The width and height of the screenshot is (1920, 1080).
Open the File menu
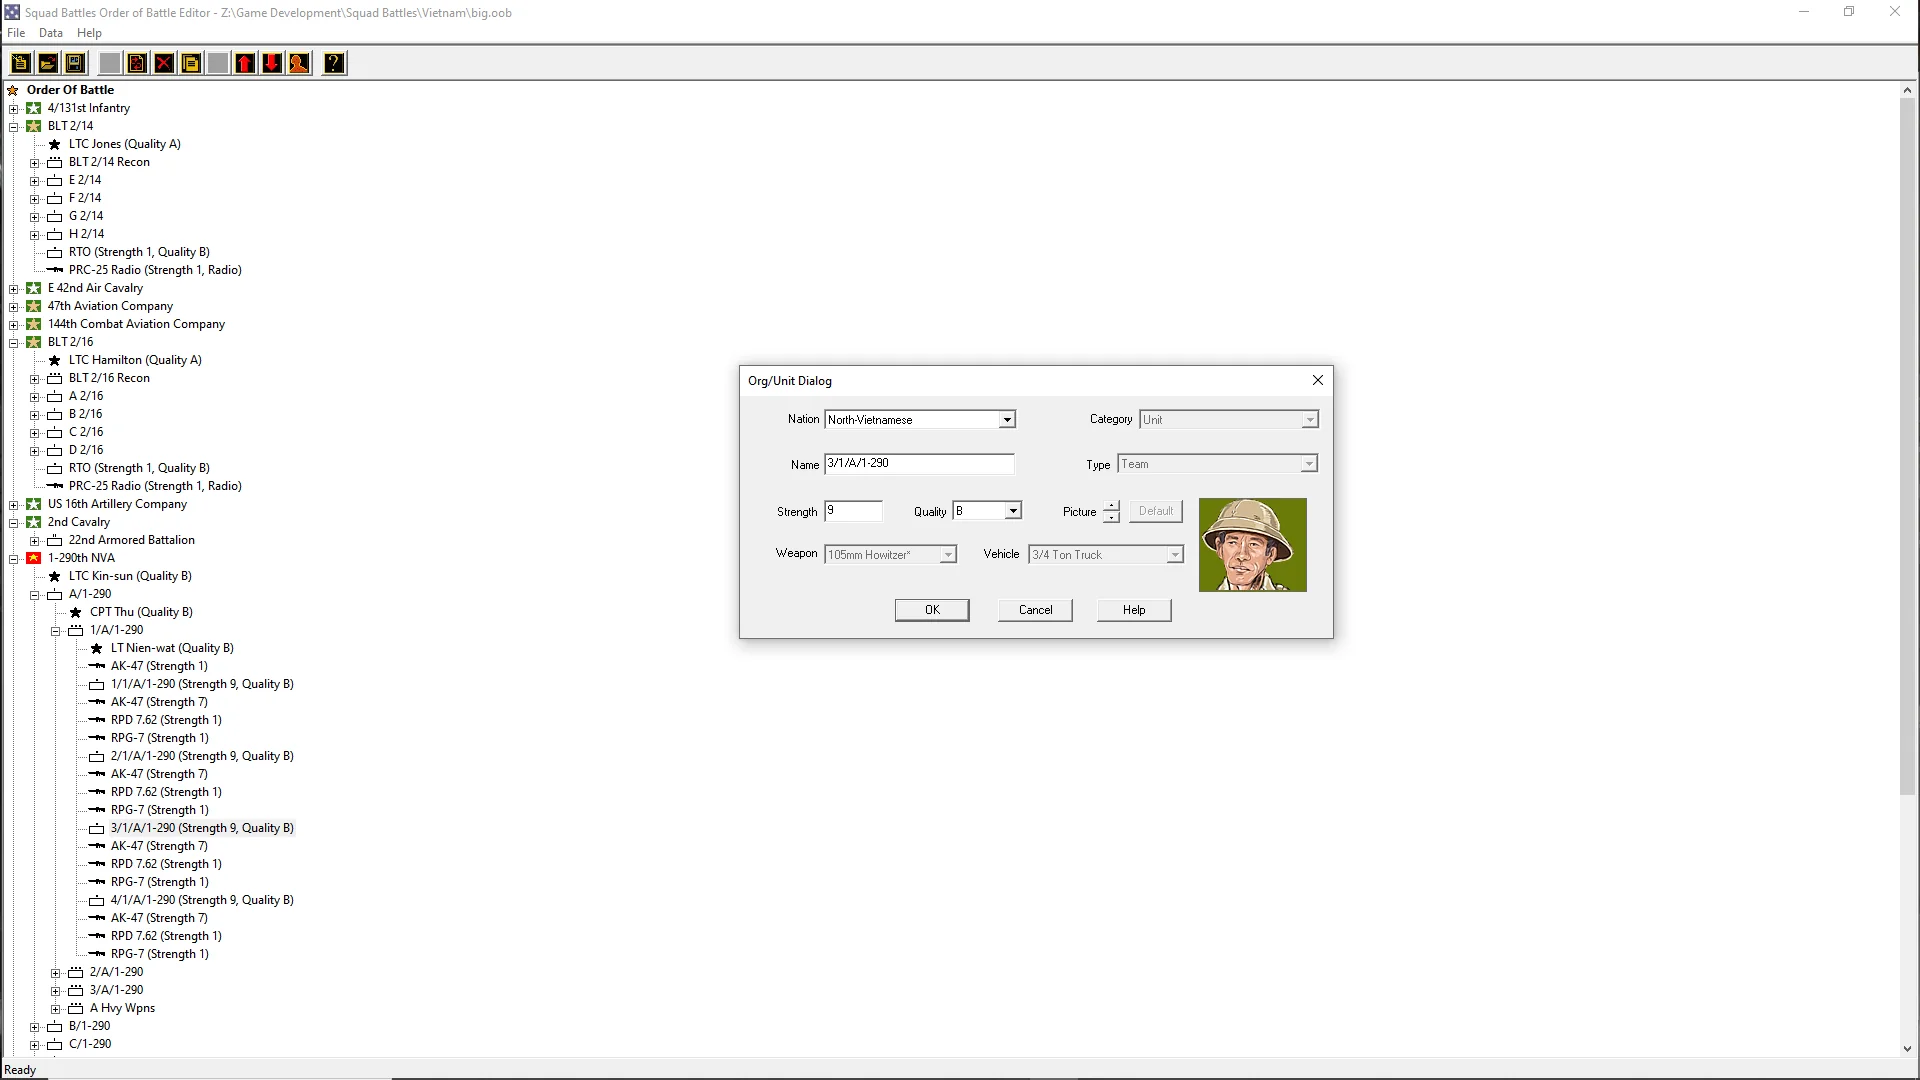[x=16, y=33]
